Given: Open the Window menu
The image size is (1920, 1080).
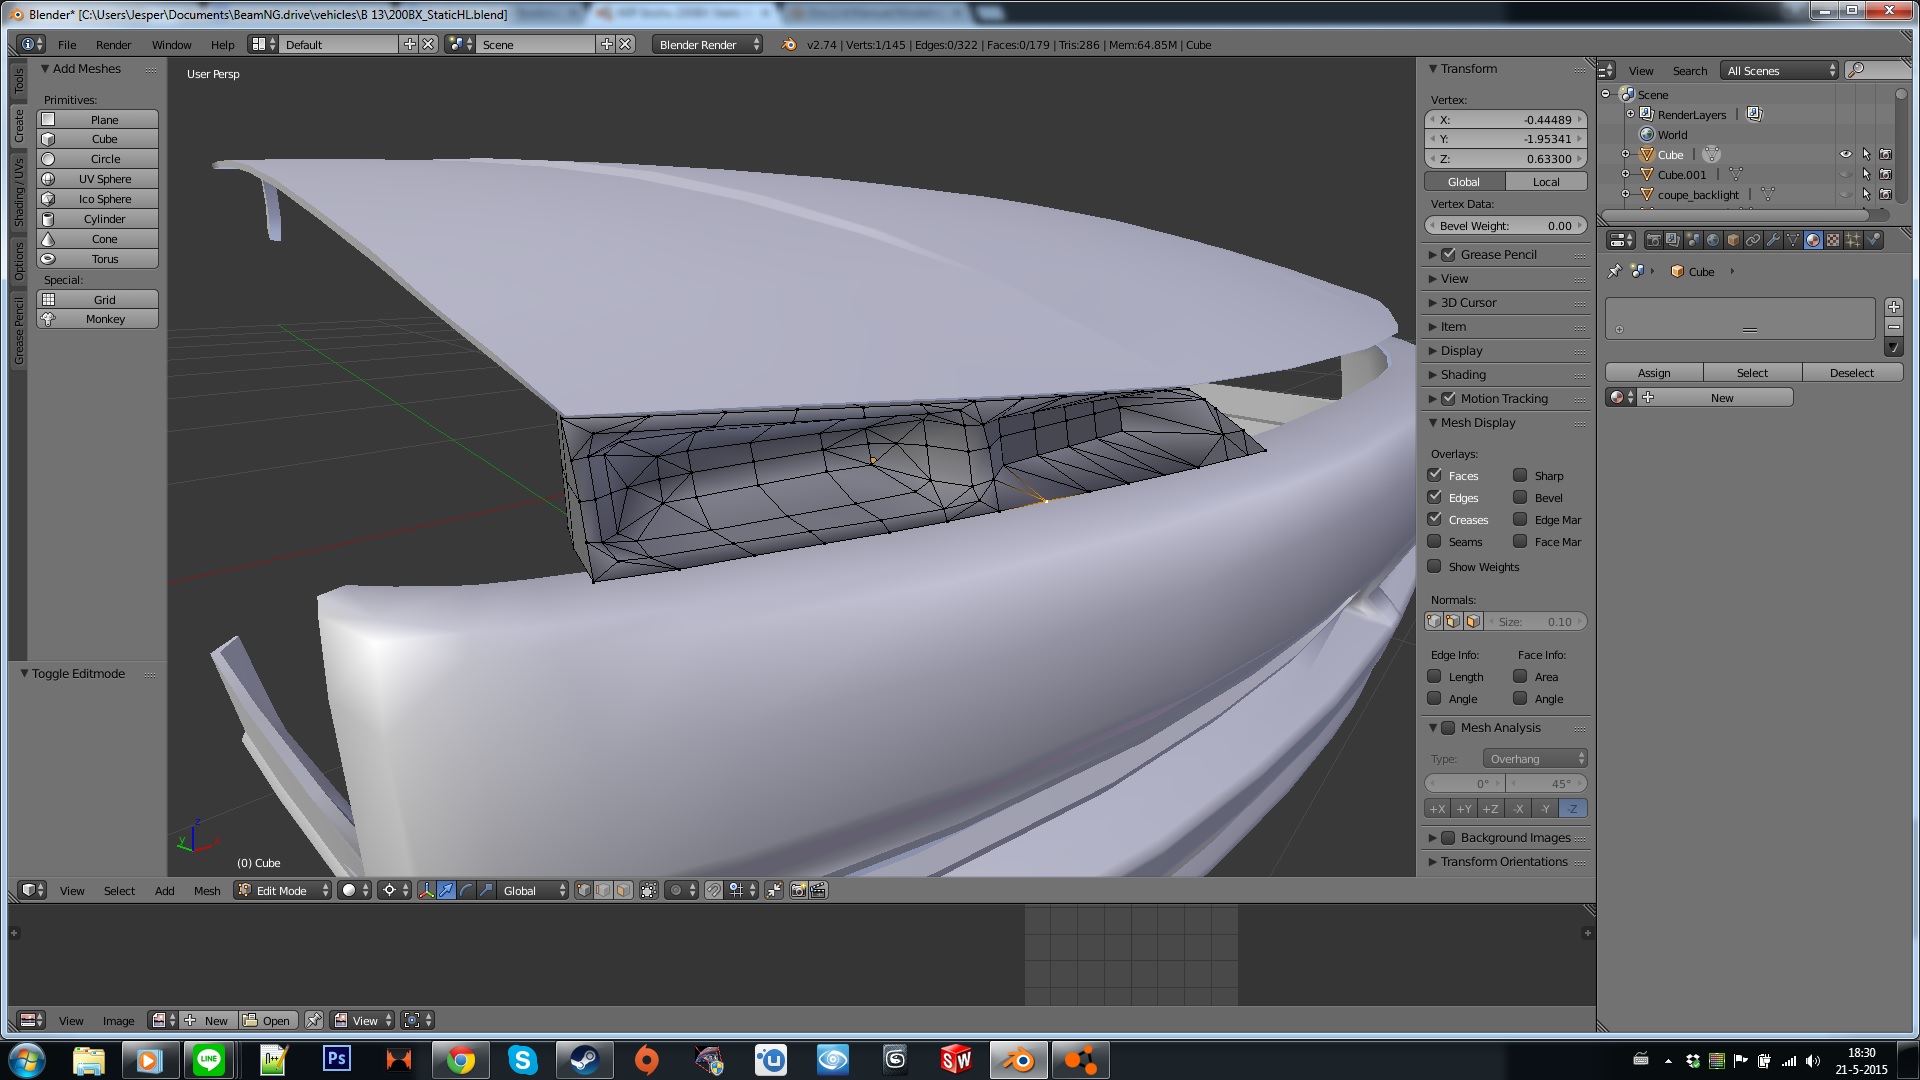Looking at the screenshot, I should coord(171,44).
